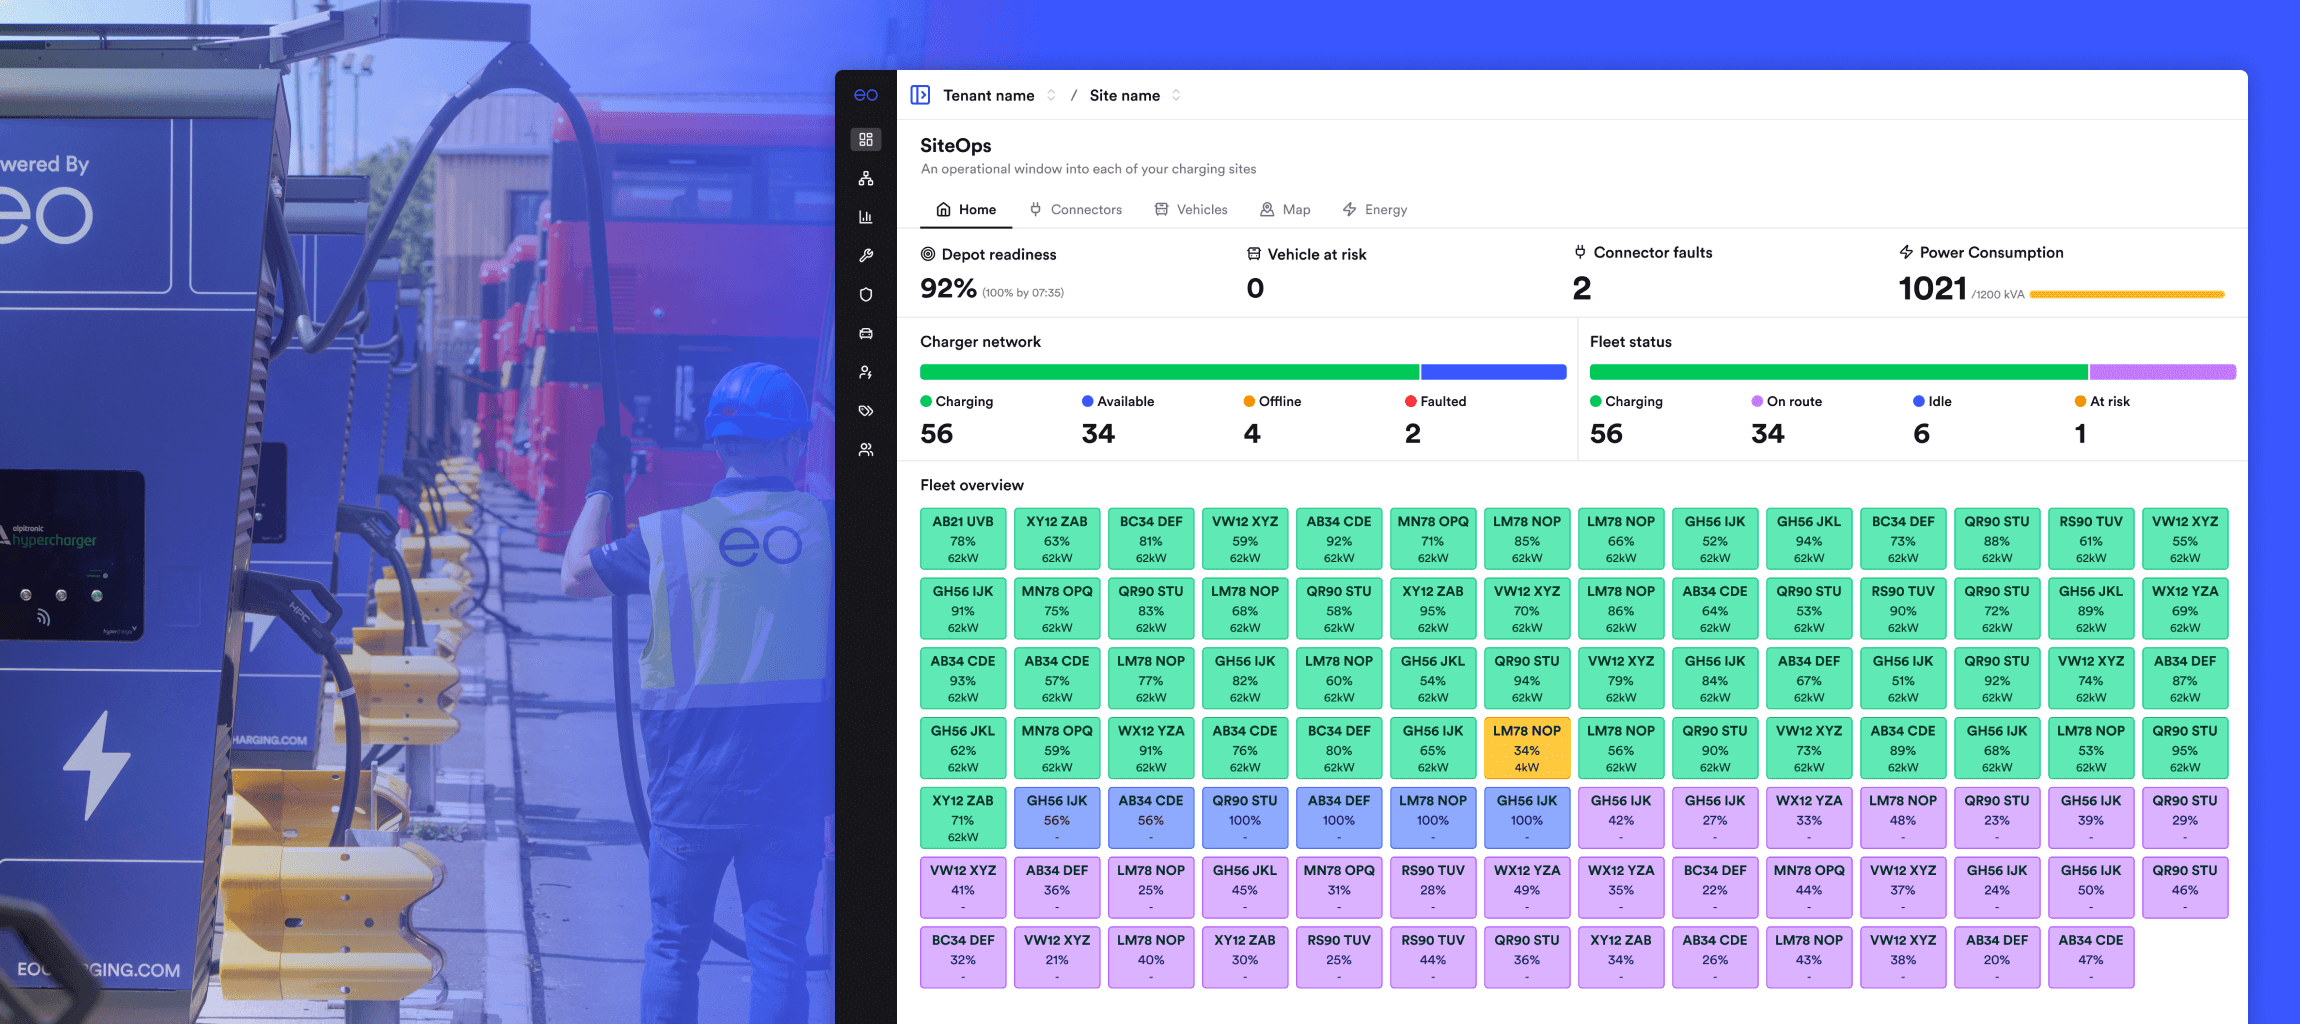Select the orange LM78 NOP 34% vehicle tile

pyautogui.click(x=1526, y=748)
